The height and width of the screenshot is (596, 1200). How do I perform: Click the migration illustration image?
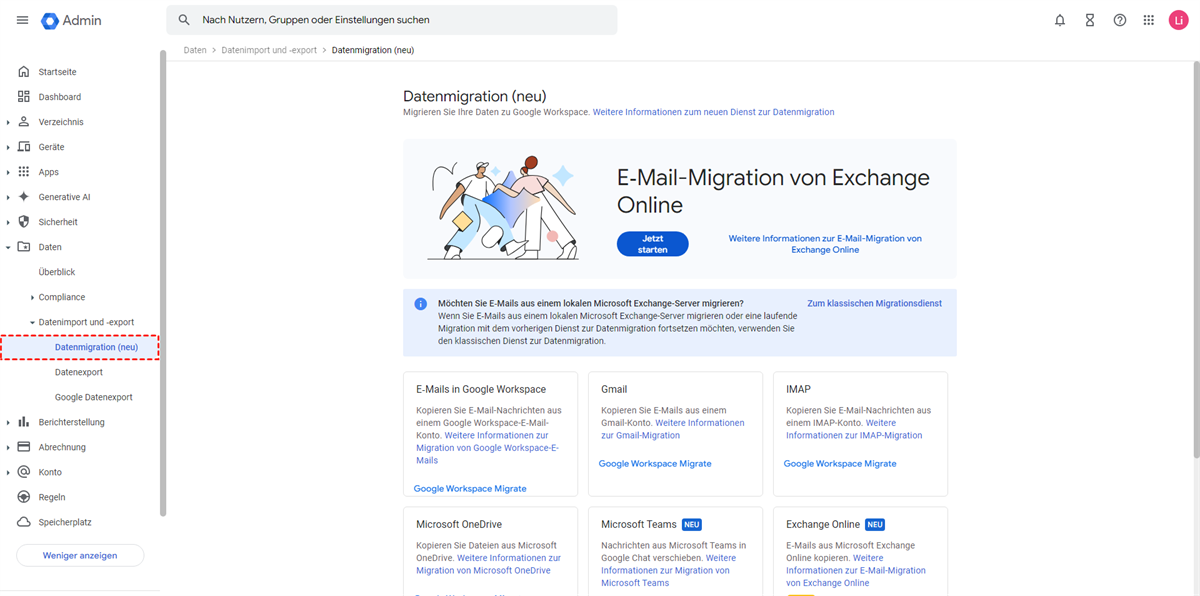tap(503, 208)
